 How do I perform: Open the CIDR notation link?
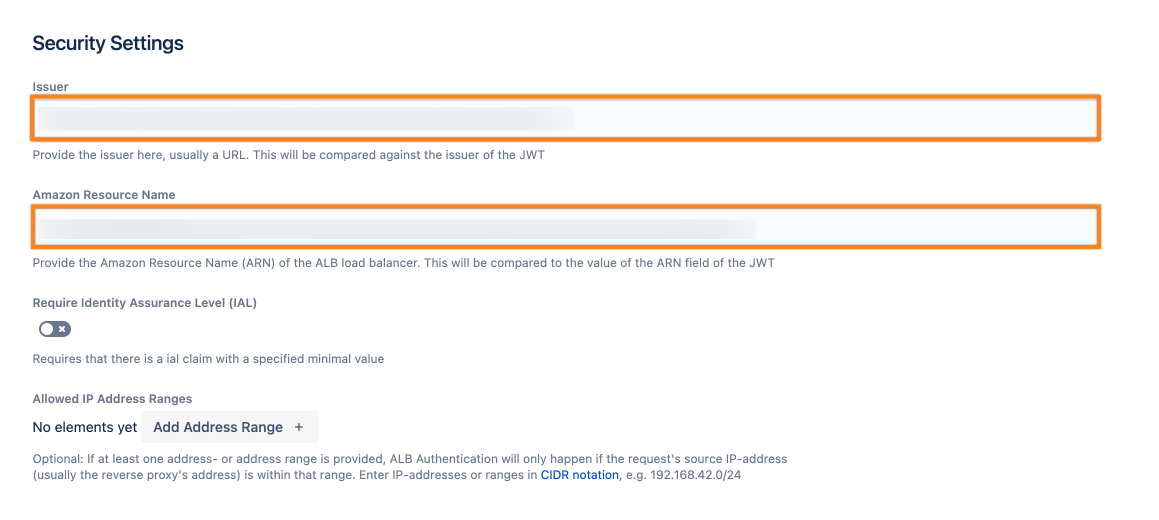click(579, 475)
